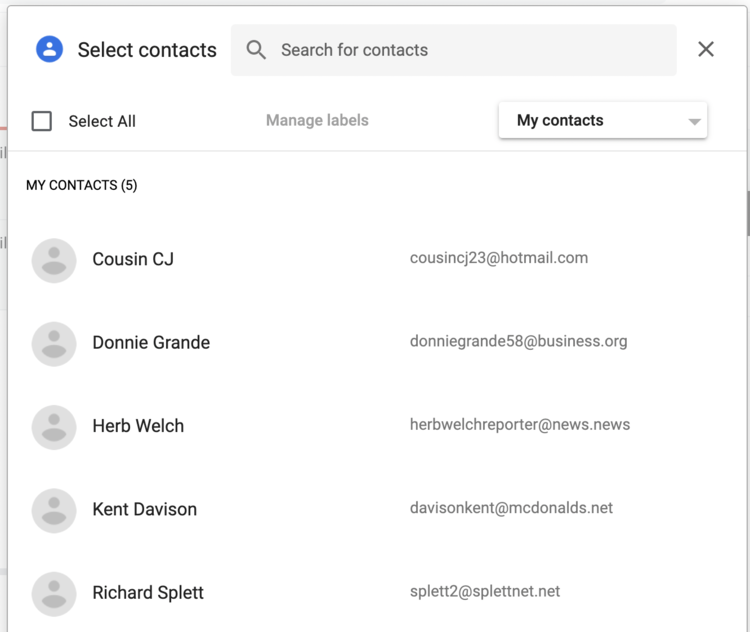Click the dropdown arrow next to My contacts
750x632 pixels.
tap(694, 122)
